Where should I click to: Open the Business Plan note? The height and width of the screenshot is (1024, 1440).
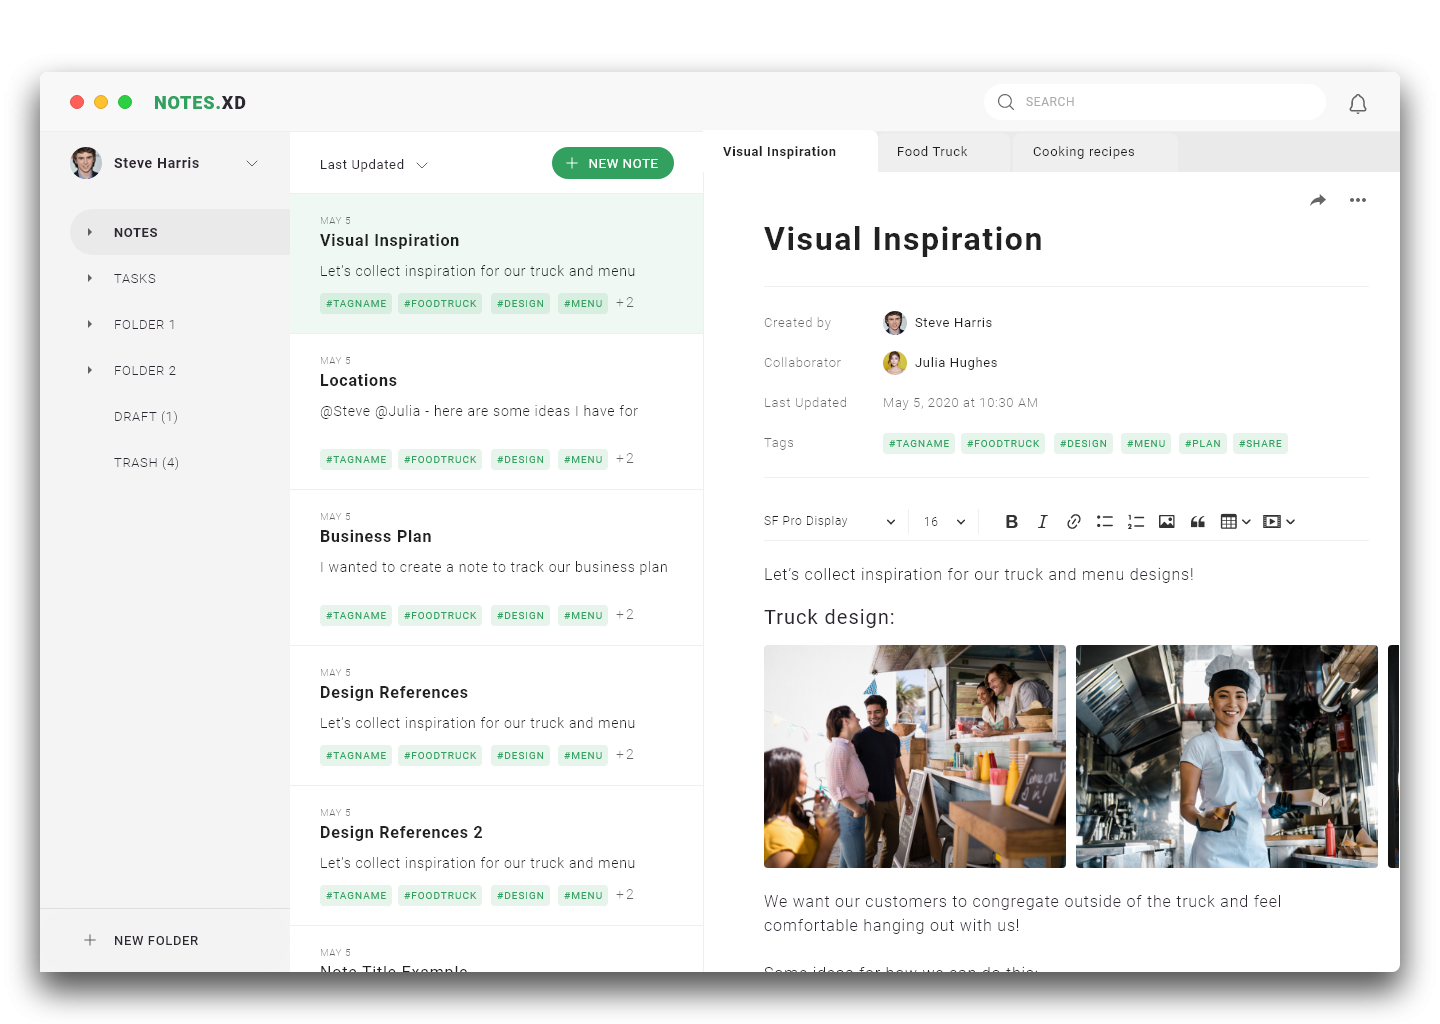496,568
